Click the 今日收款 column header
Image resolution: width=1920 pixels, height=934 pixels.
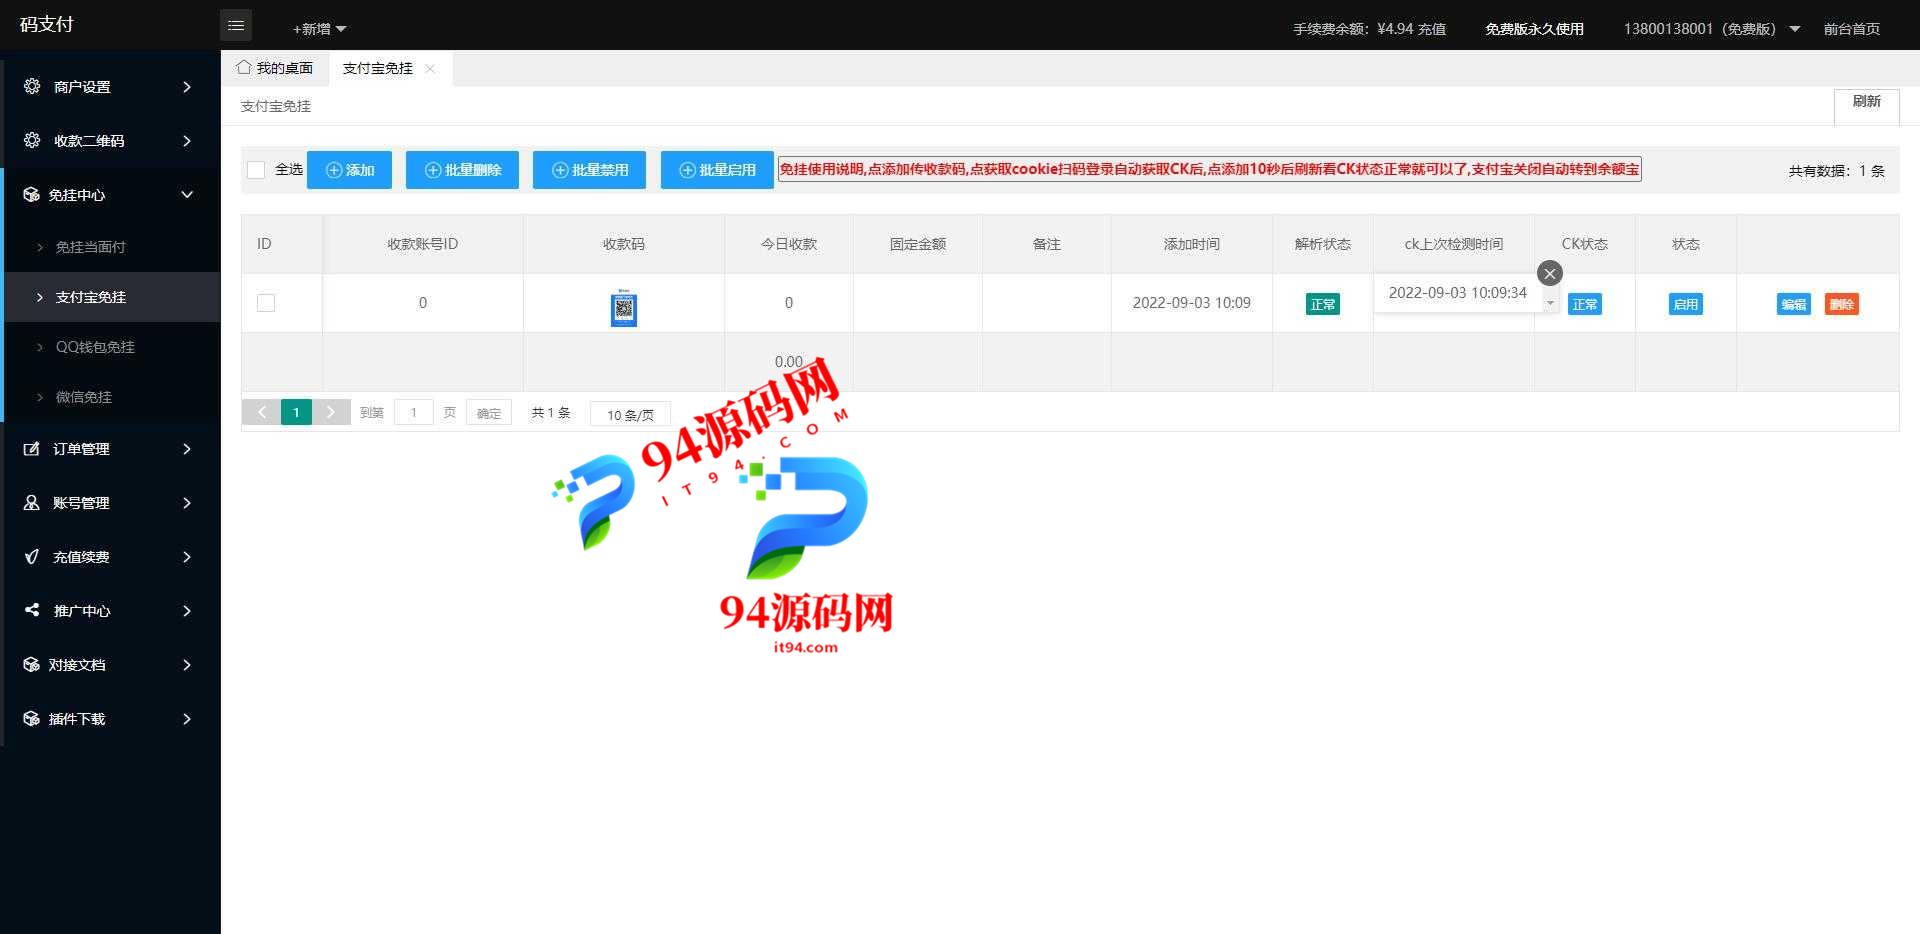[789, 244]
